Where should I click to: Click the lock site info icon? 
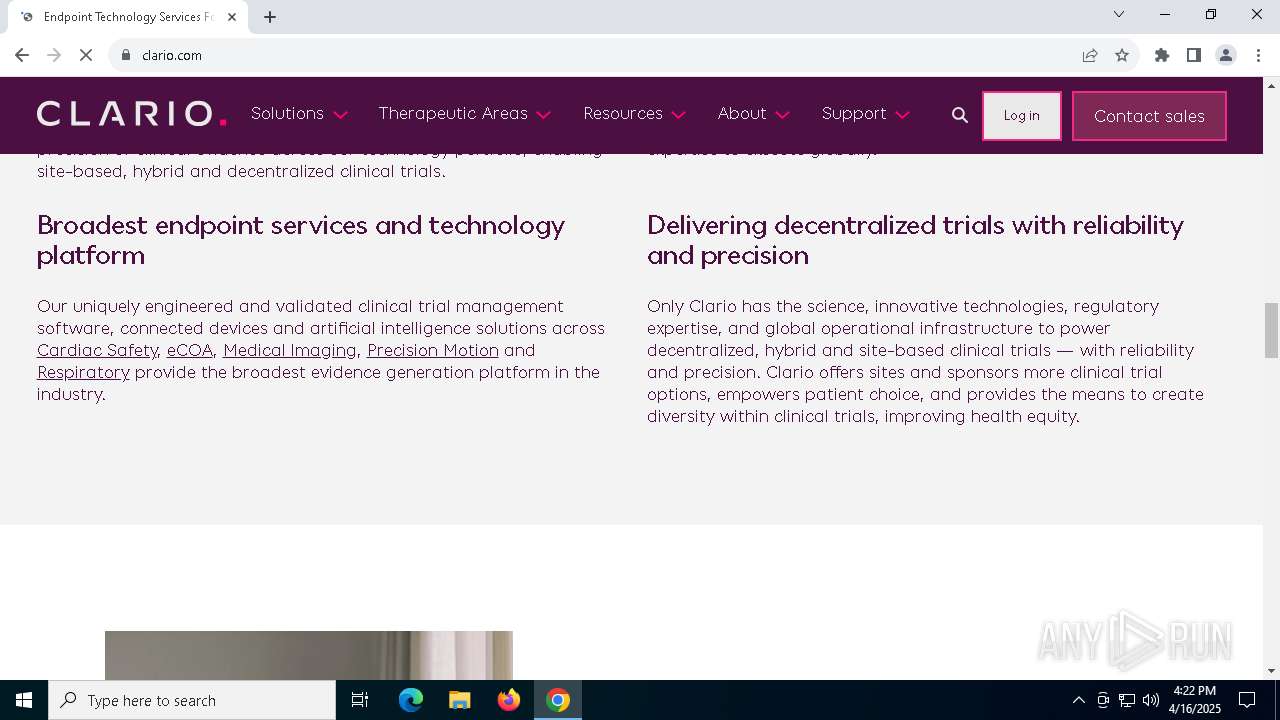pos(126,55)
